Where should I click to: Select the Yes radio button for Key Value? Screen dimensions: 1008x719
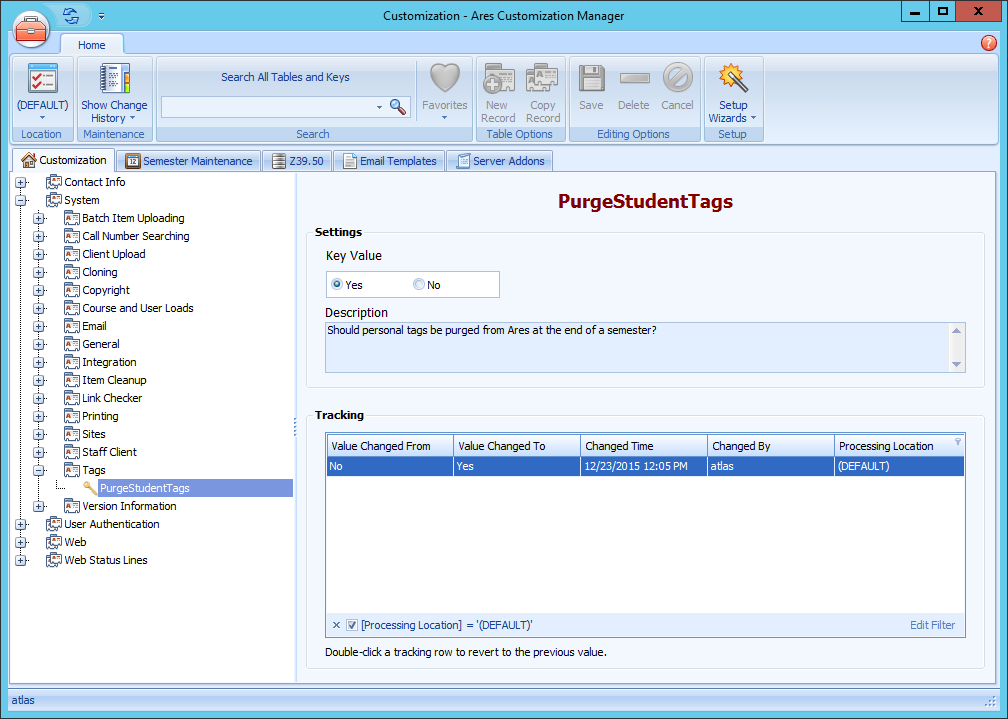pos(336,284)
